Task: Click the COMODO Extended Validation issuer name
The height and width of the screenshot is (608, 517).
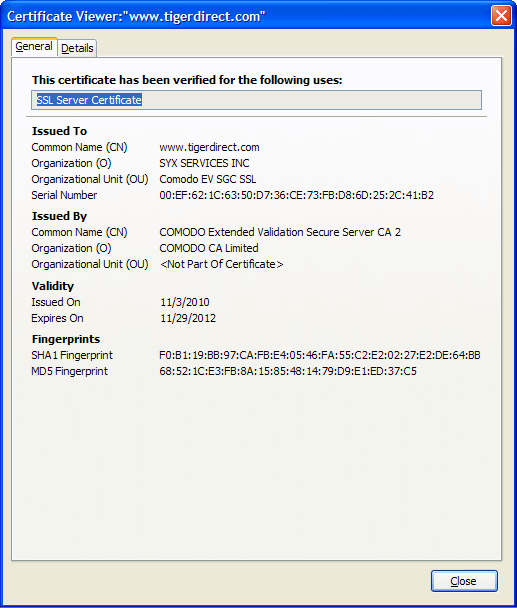Action: (280, 232)
